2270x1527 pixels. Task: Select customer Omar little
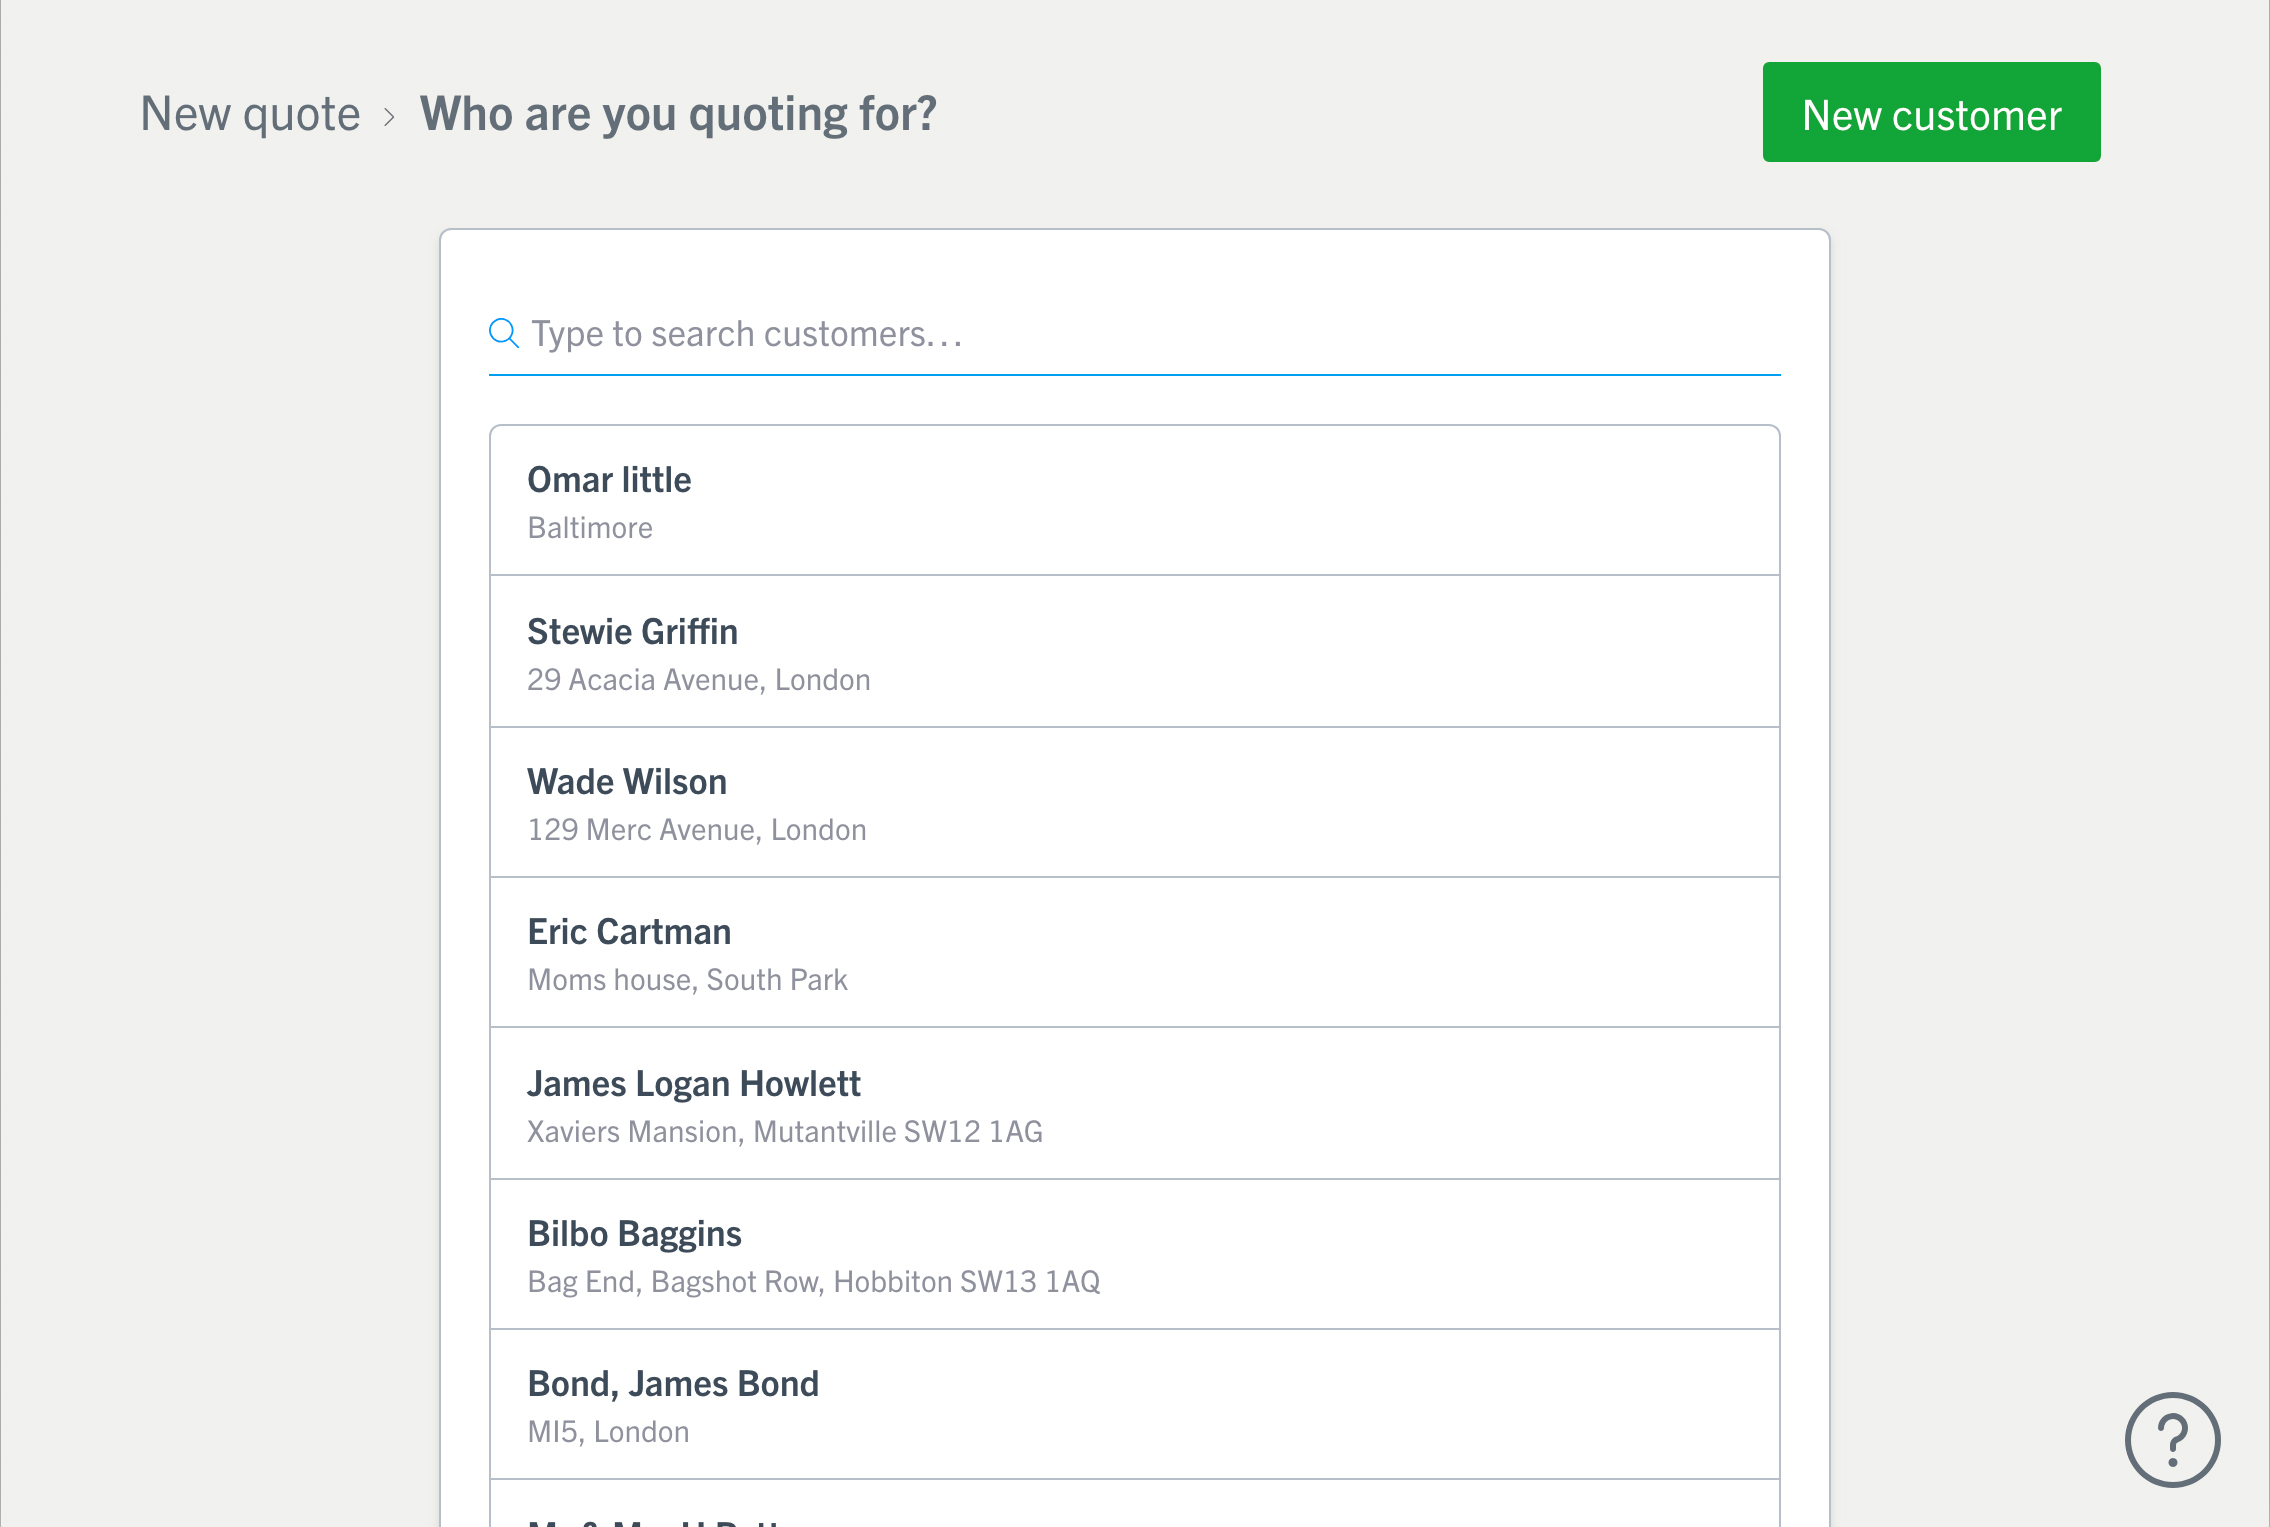click(1134, 501)
